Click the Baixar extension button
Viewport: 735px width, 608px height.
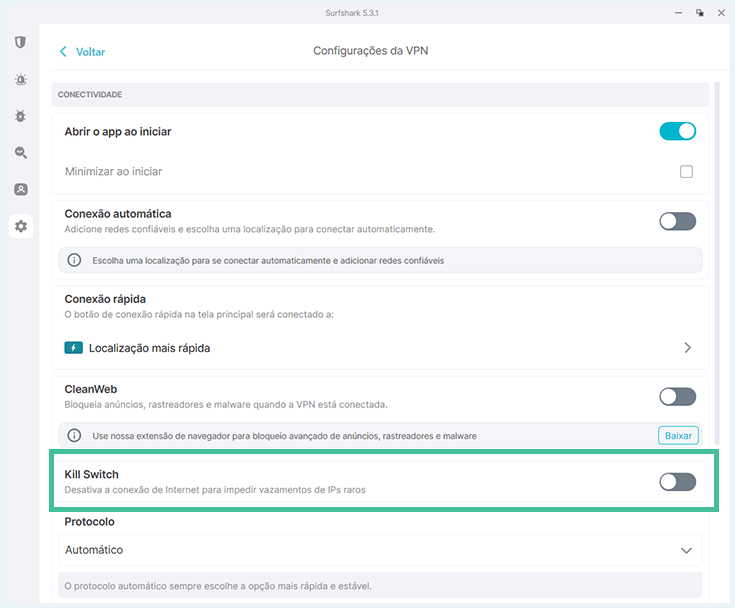coord(678,435)
